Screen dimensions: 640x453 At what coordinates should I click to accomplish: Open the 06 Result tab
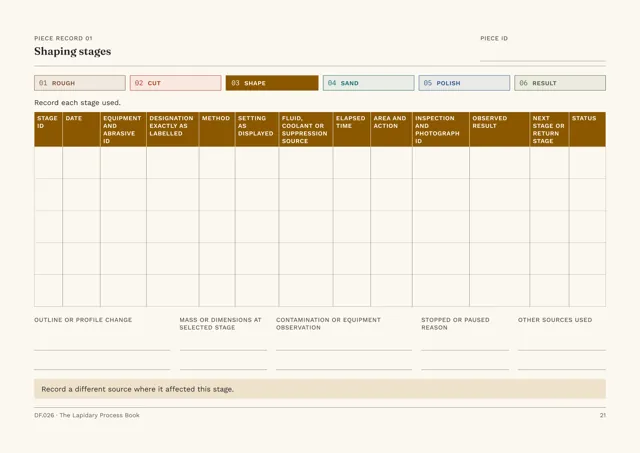pyautogui.click(x=560, y=83)
